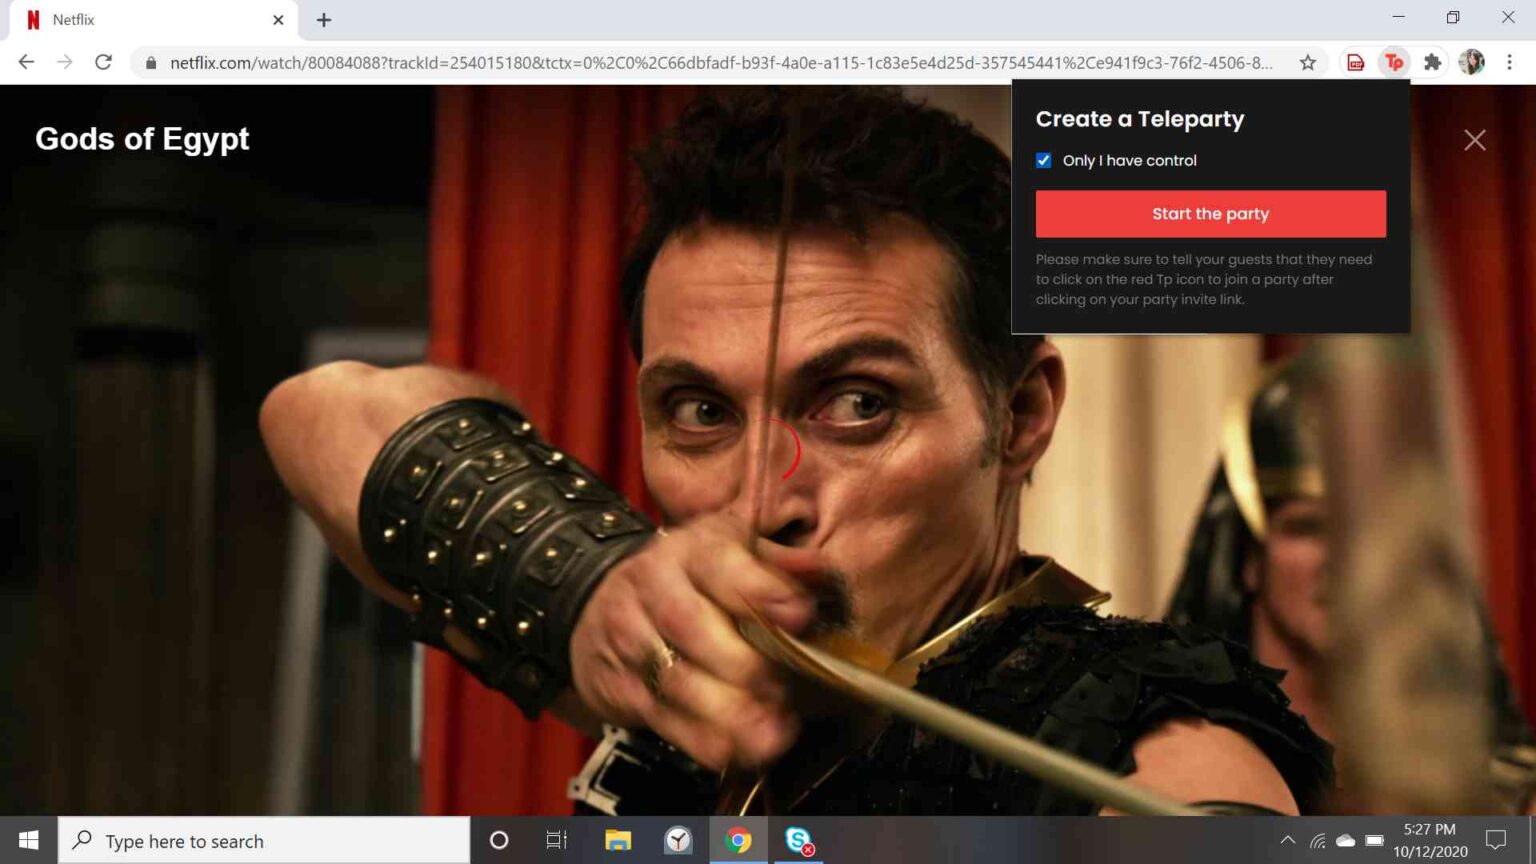The height and width of the screenshot is (864, 1536).
Task: Open the Chrome extensions puzzle icon
Action: click(x=1432, y=62)
